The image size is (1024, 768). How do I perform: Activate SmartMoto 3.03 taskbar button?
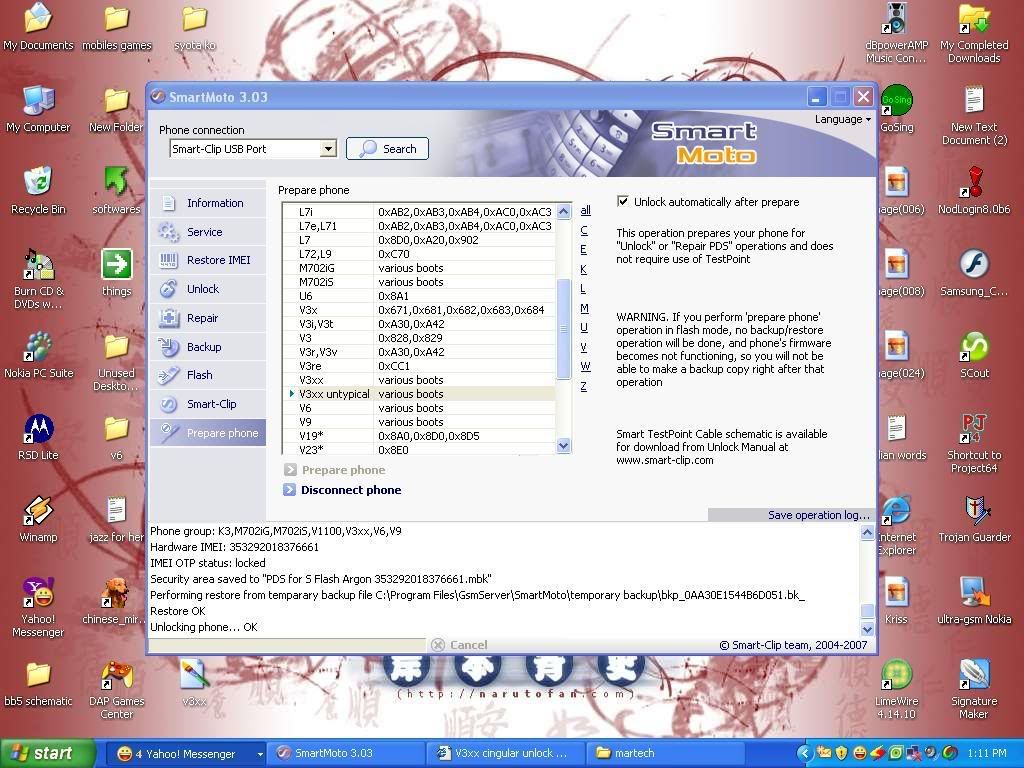346,753
